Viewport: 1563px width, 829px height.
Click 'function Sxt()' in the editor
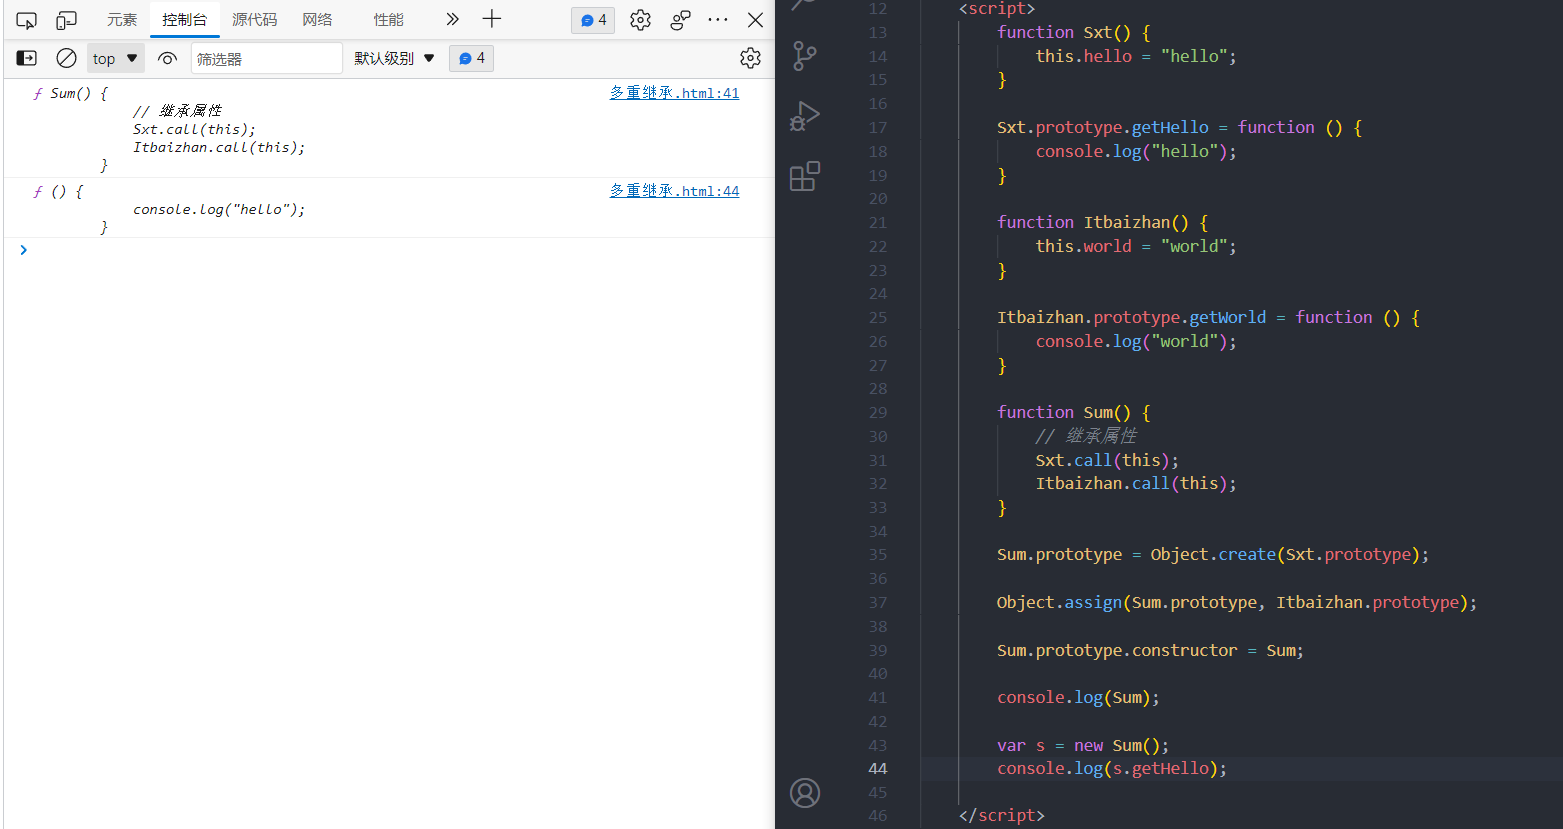(1074, 33)
